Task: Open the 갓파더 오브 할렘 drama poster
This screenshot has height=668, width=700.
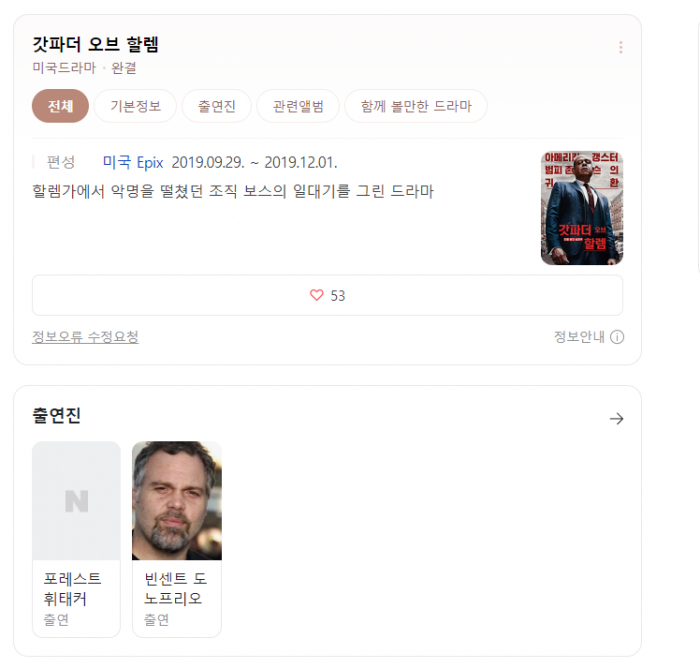Action: [x=581, y=208]
